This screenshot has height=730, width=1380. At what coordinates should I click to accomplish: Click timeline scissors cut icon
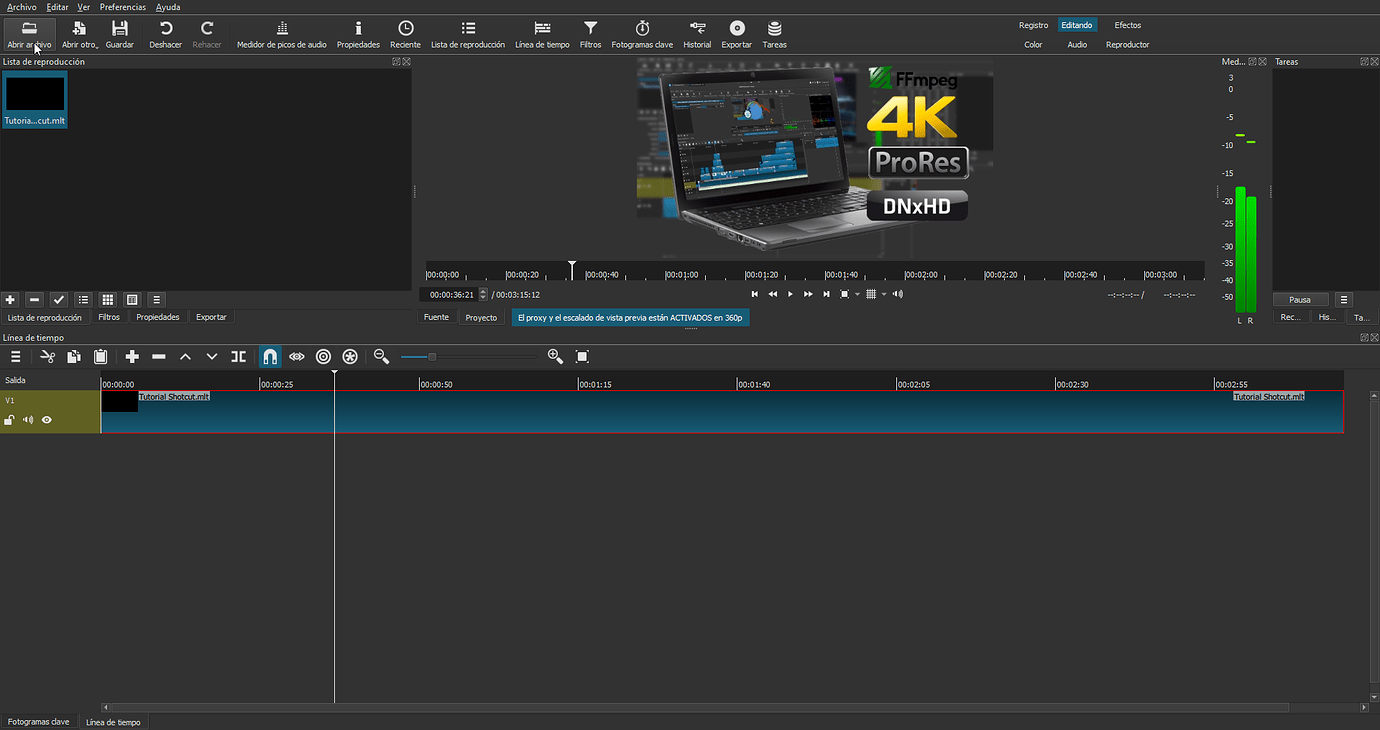coord(47,356)
